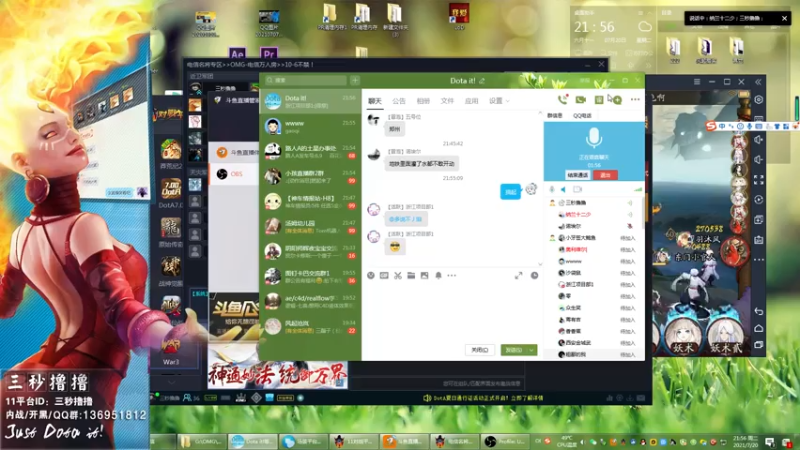
Task: Open OBS from the Windows taskbar
Action: 505,441
